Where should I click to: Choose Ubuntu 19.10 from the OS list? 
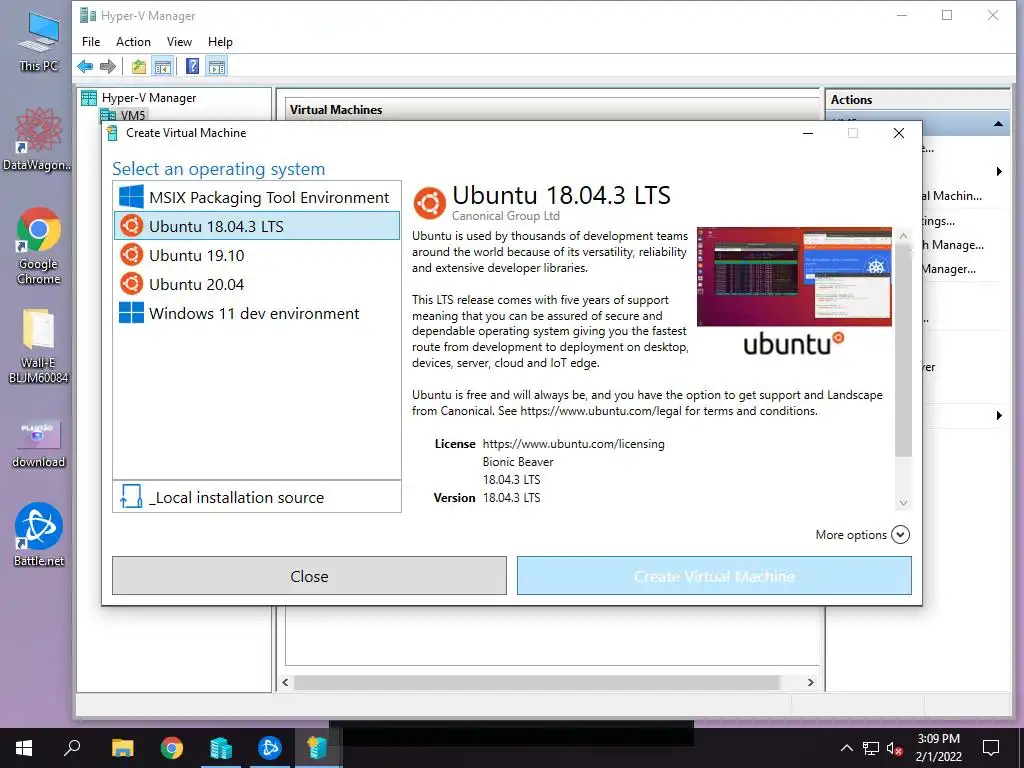257,255
